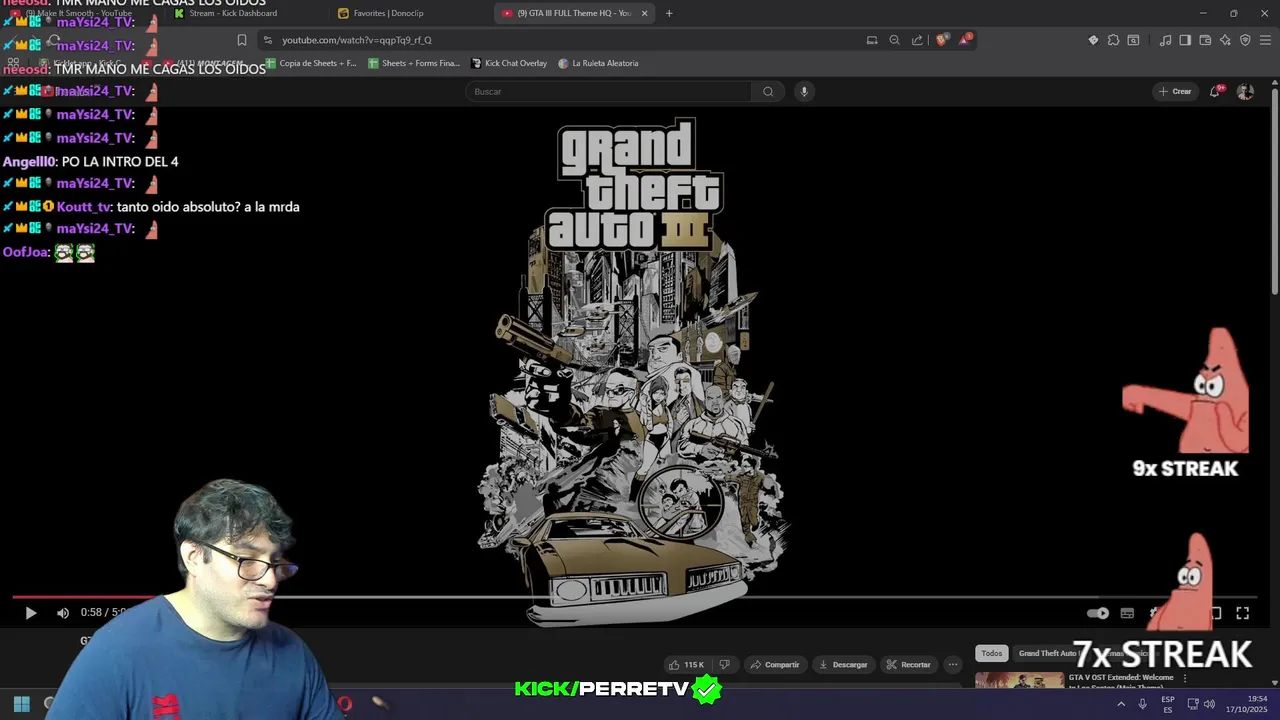Image resolution: width=1280 pixels, height=720 pixels.
Task: Open Brave Rewards triangle icon
Action: tap(965, 40)
